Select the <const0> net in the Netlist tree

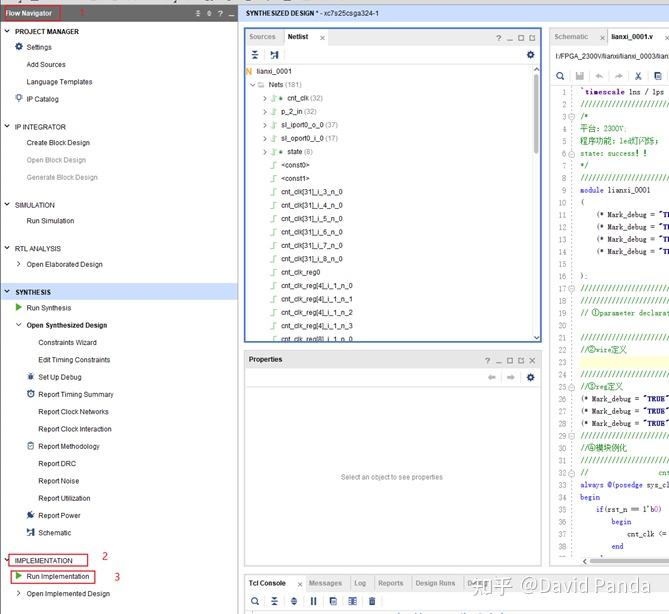click(x=295, y=165)
